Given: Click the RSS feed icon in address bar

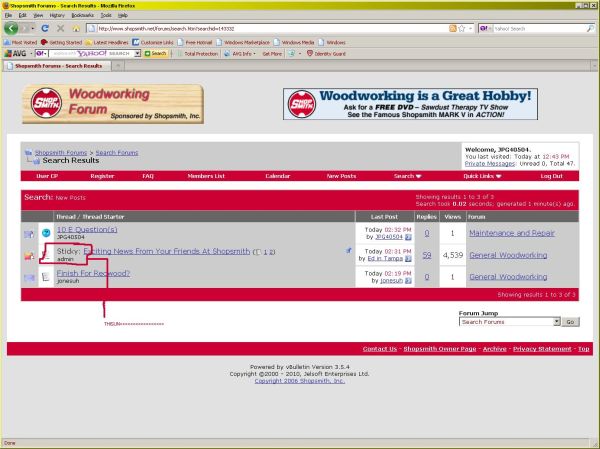Looking at the screenshot, I should tap(453, 28).
